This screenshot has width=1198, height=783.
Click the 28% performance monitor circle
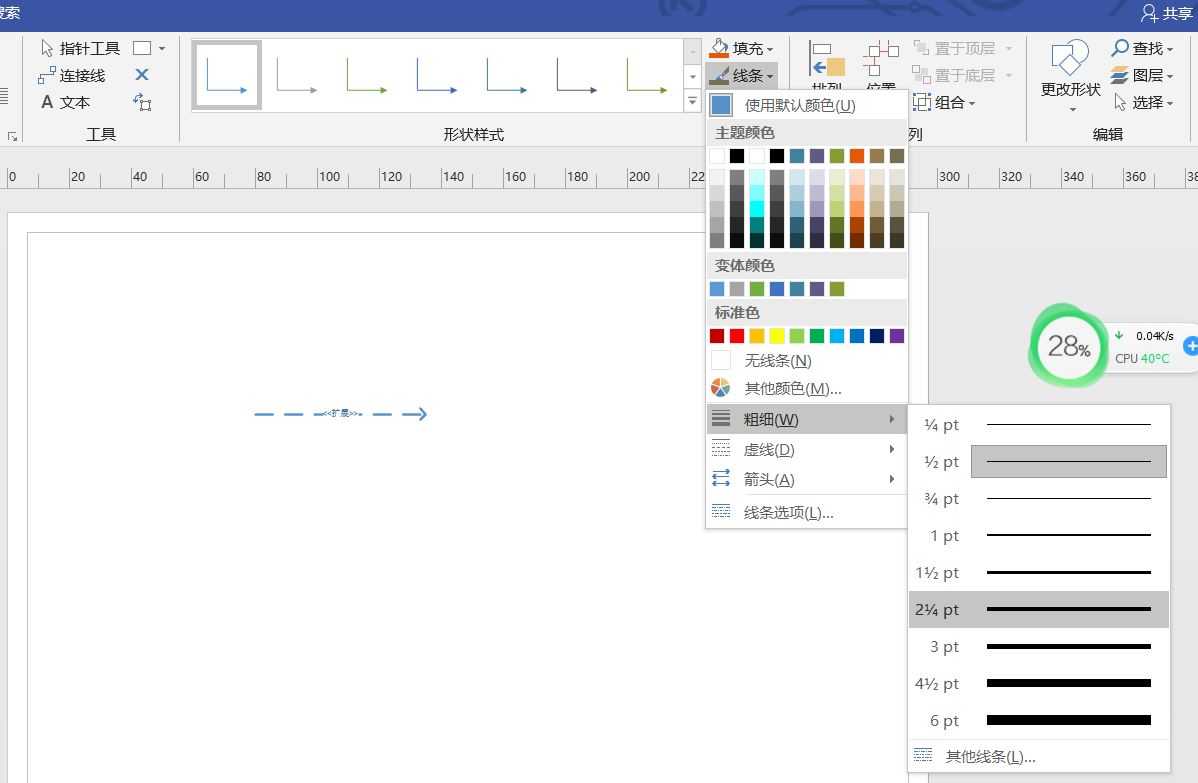coord(1068,347)
